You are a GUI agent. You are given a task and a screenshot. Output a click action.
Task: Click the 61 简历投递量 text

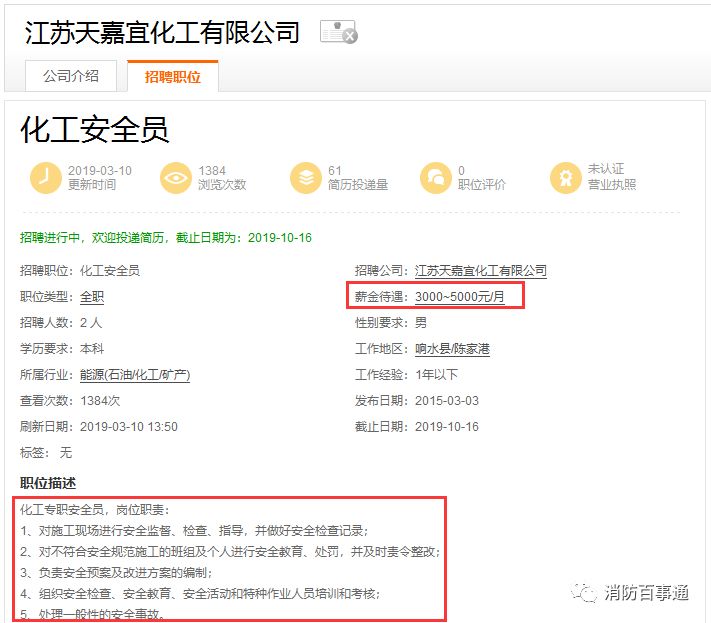click(358, 177)
